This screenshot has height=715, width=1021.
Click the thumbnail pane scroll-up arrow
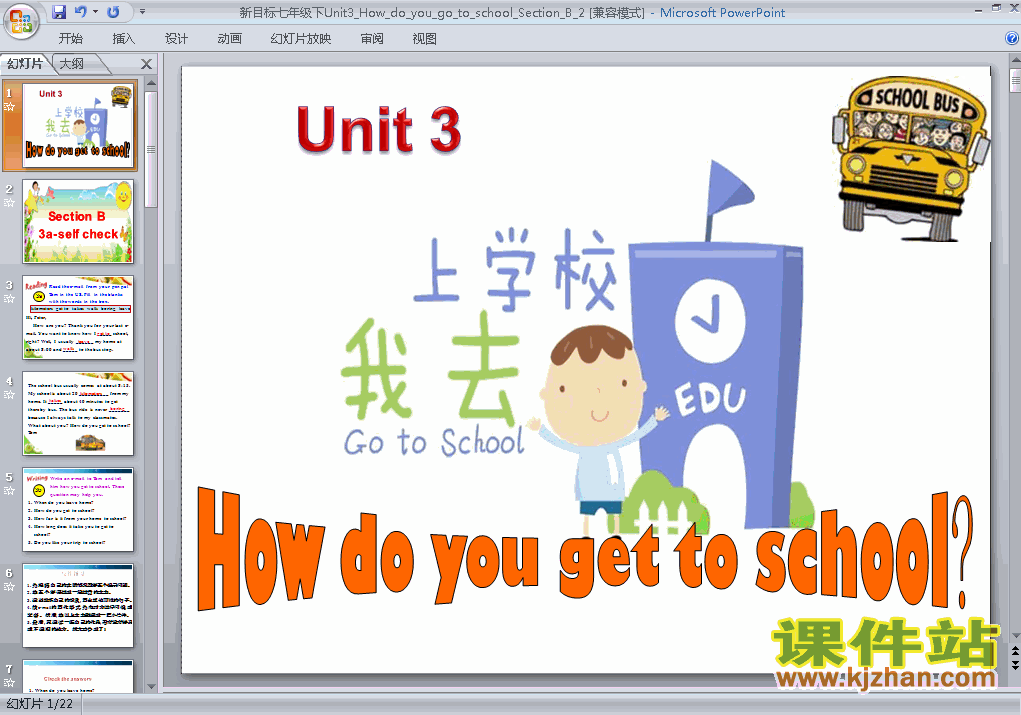[x=151, y=83]
